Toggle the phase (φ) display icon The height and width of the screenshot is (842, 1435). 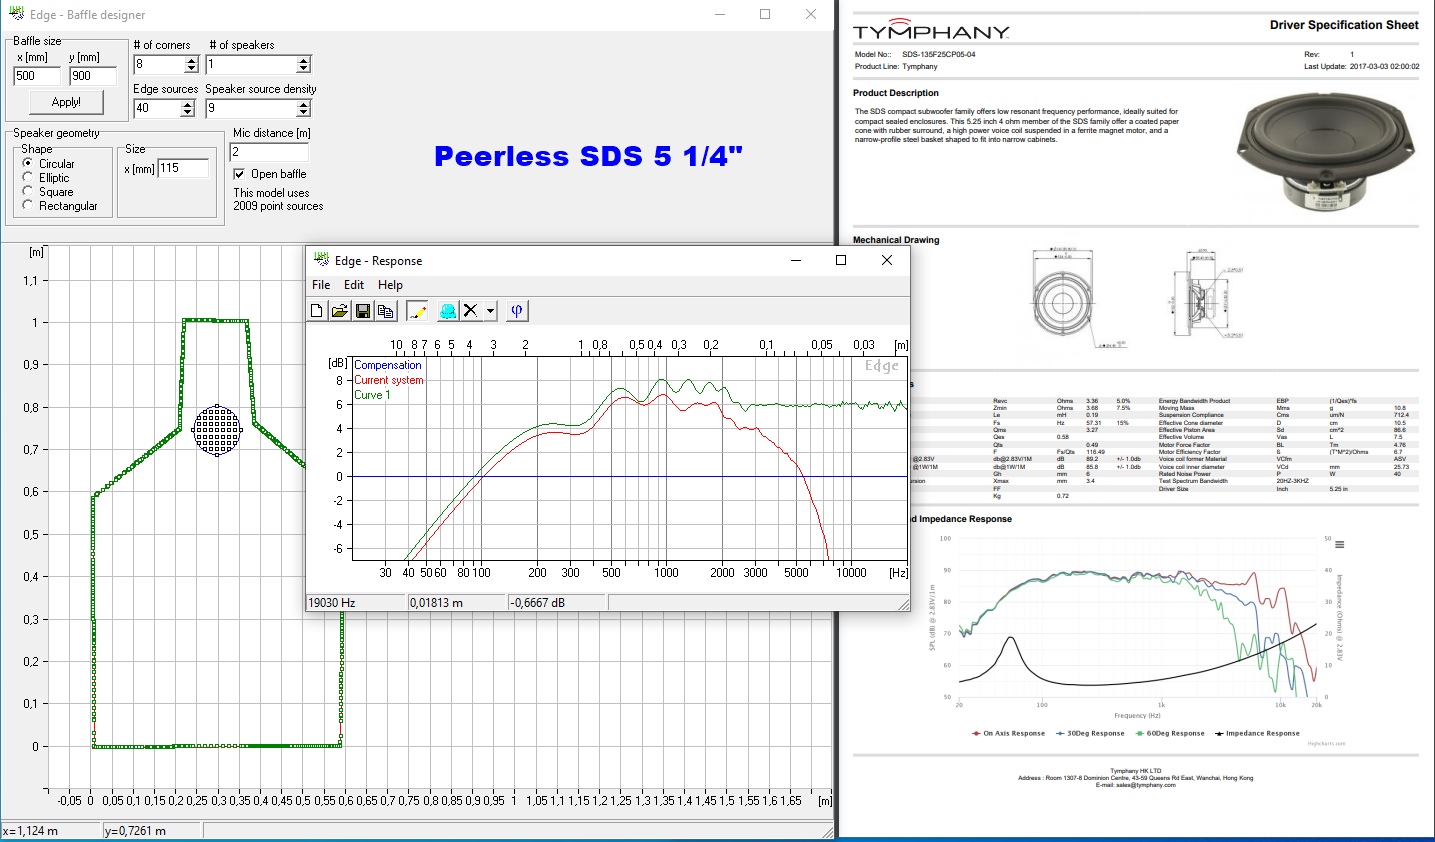pos(517,311)
